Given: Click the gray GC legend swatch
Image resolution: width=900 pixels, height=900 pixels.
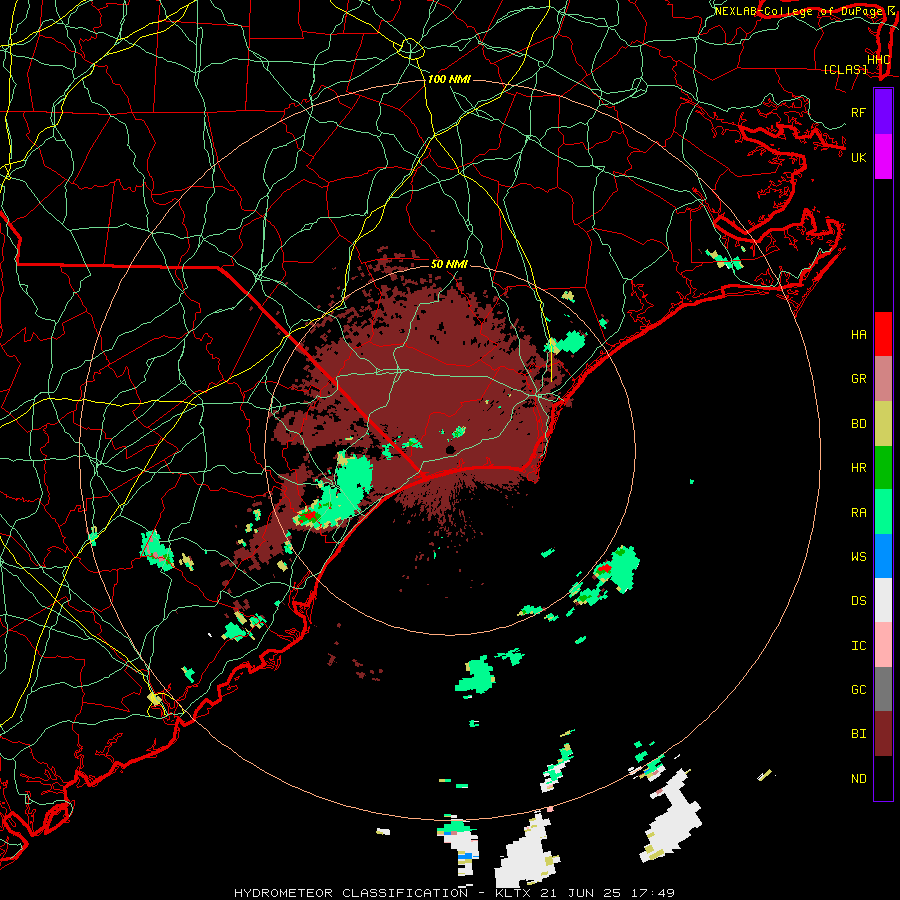Looking at the screenshot, I should [883, 689].
